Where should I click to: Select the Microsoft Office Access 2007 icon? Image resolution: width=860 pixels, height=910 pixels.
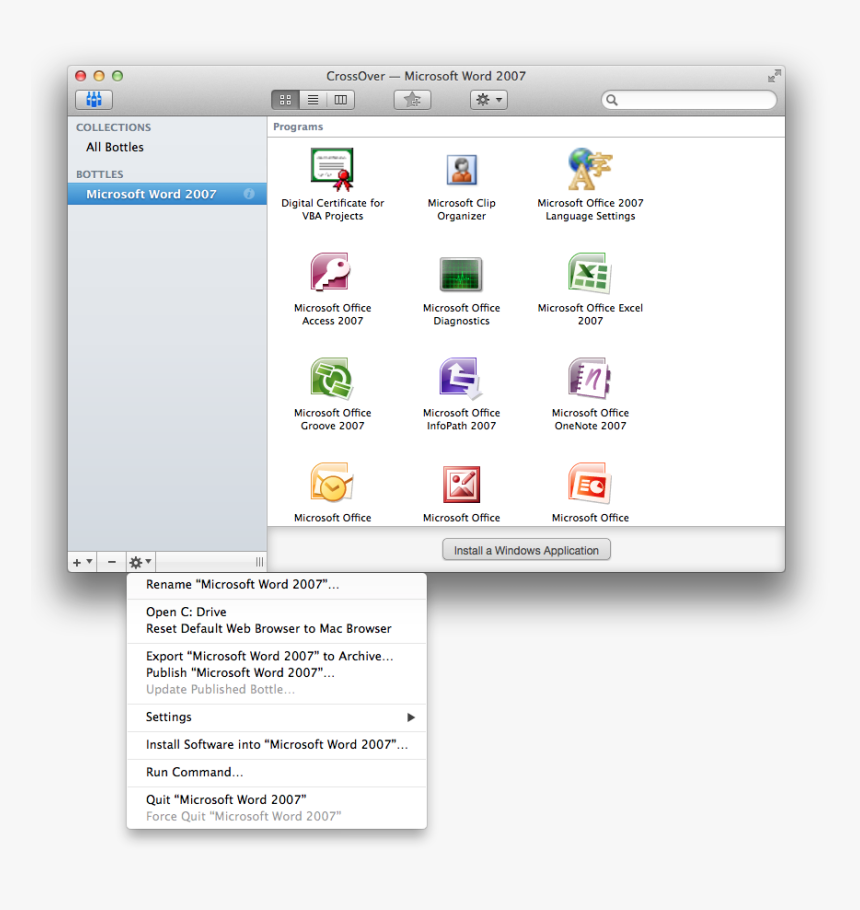[332, 272]
